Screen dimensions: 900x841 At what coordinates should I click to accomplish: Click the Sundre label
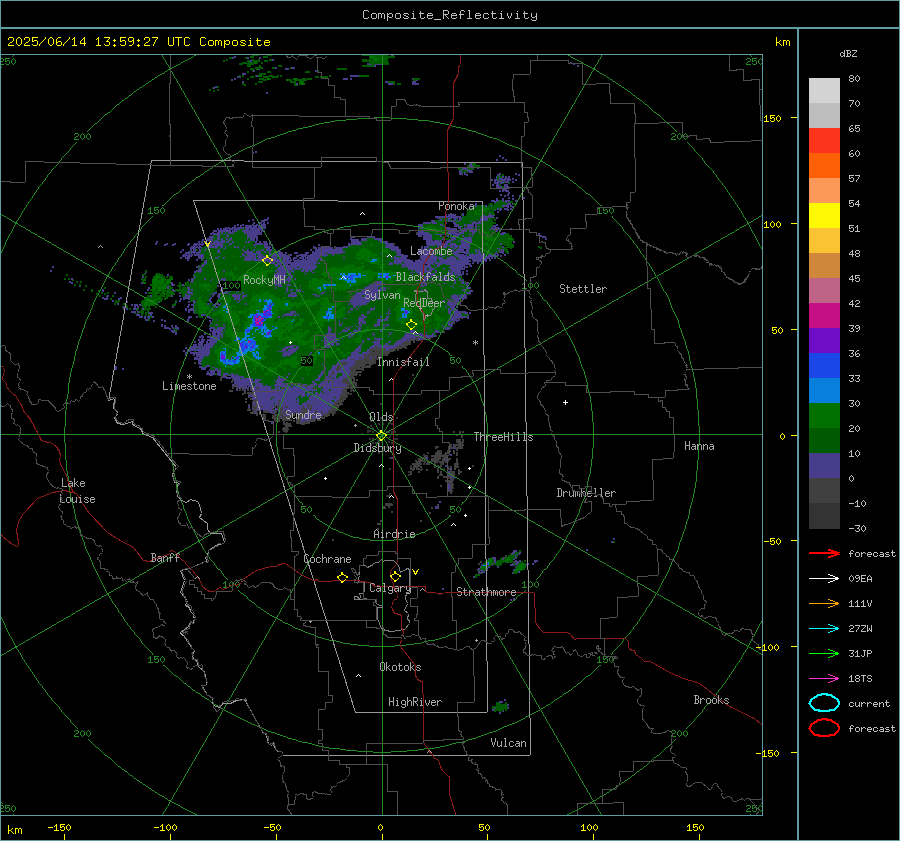(303, 414)
